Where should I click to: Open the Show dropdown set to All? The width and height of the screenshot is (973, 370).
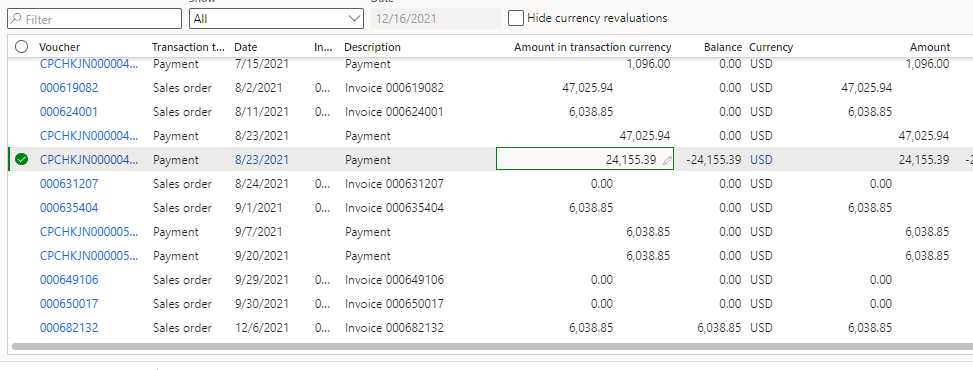click(x=276, y=19)
